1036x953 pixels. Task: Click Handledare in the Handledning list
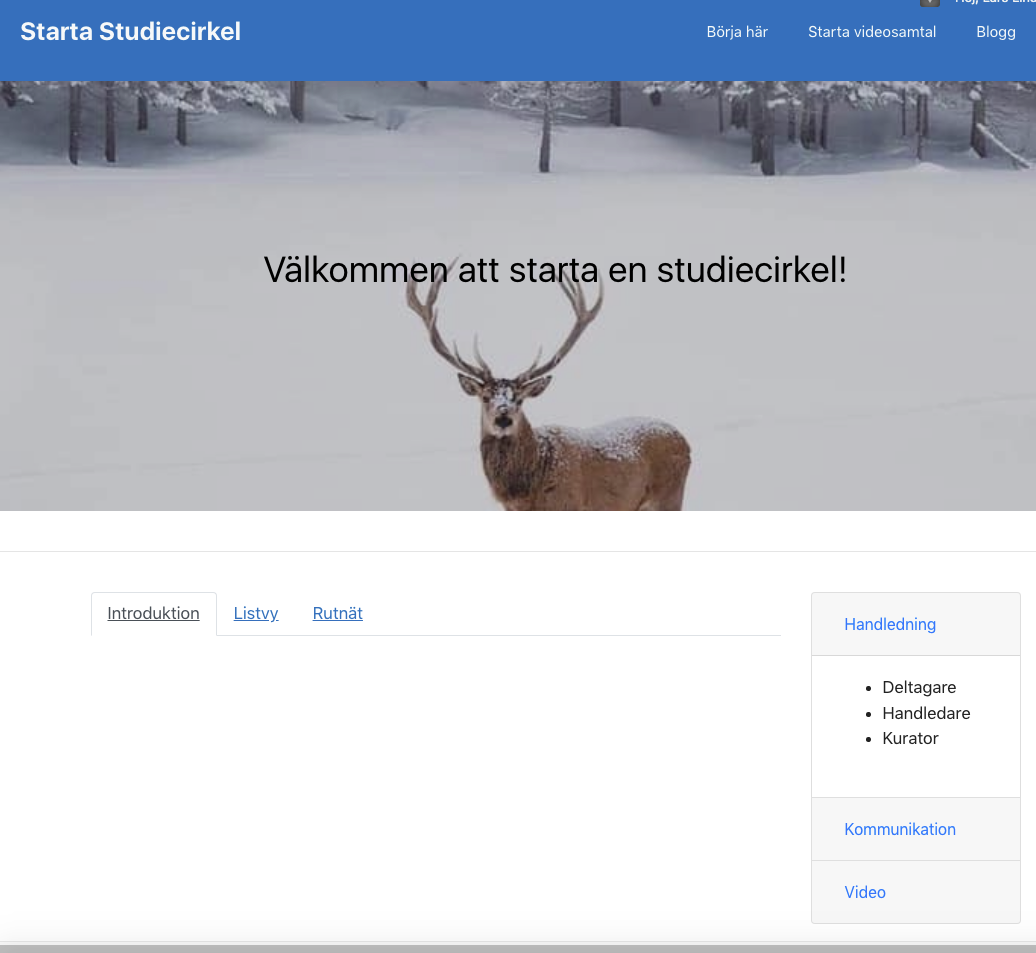coord(926,713)
